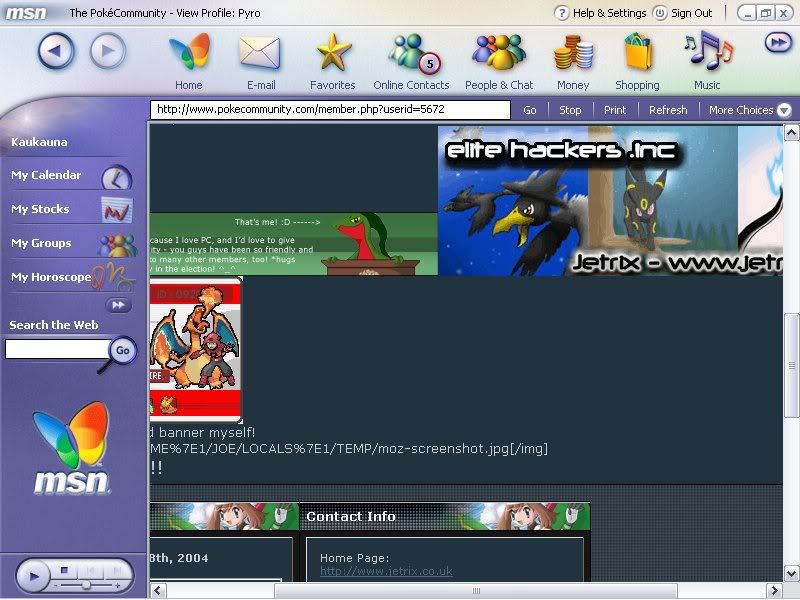Show more toolbar buttons with double arrow
The width and height of the screenshot is (800, 600).
pos(778,43)
